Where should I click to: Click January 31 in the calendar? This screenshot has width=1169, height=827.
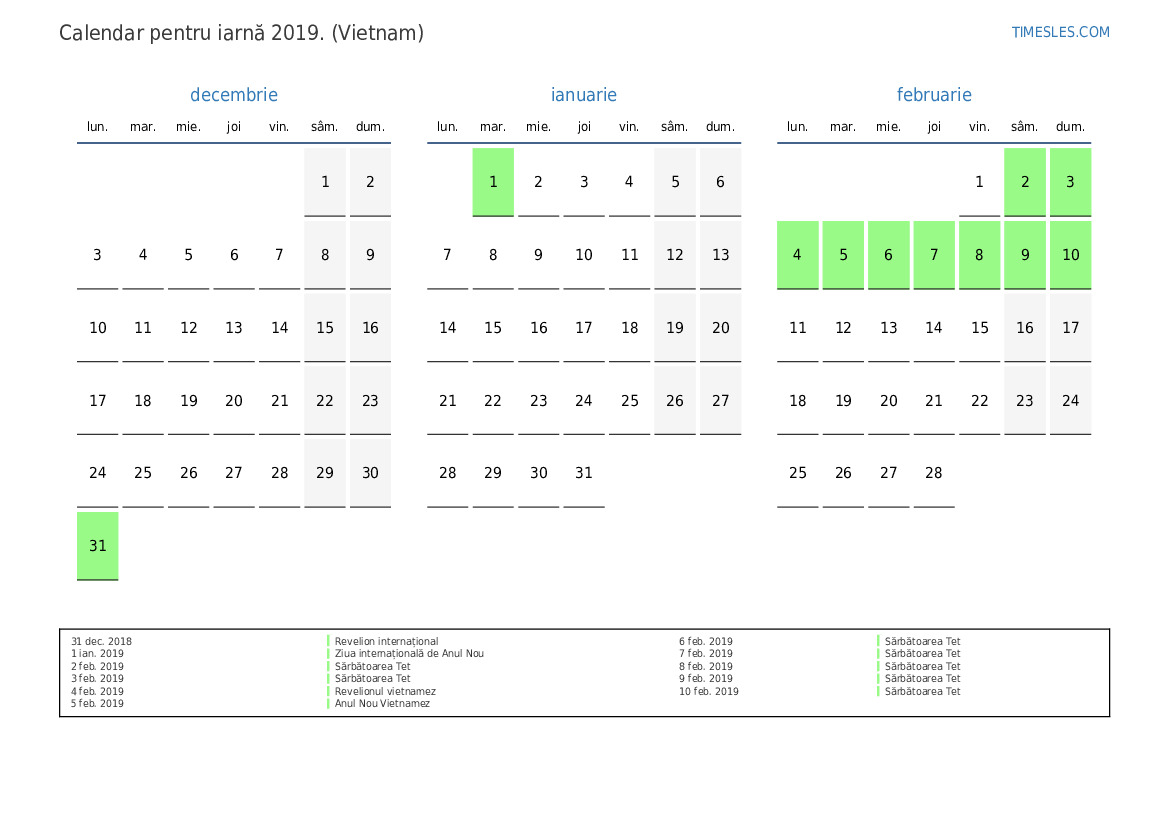[584, 473]
